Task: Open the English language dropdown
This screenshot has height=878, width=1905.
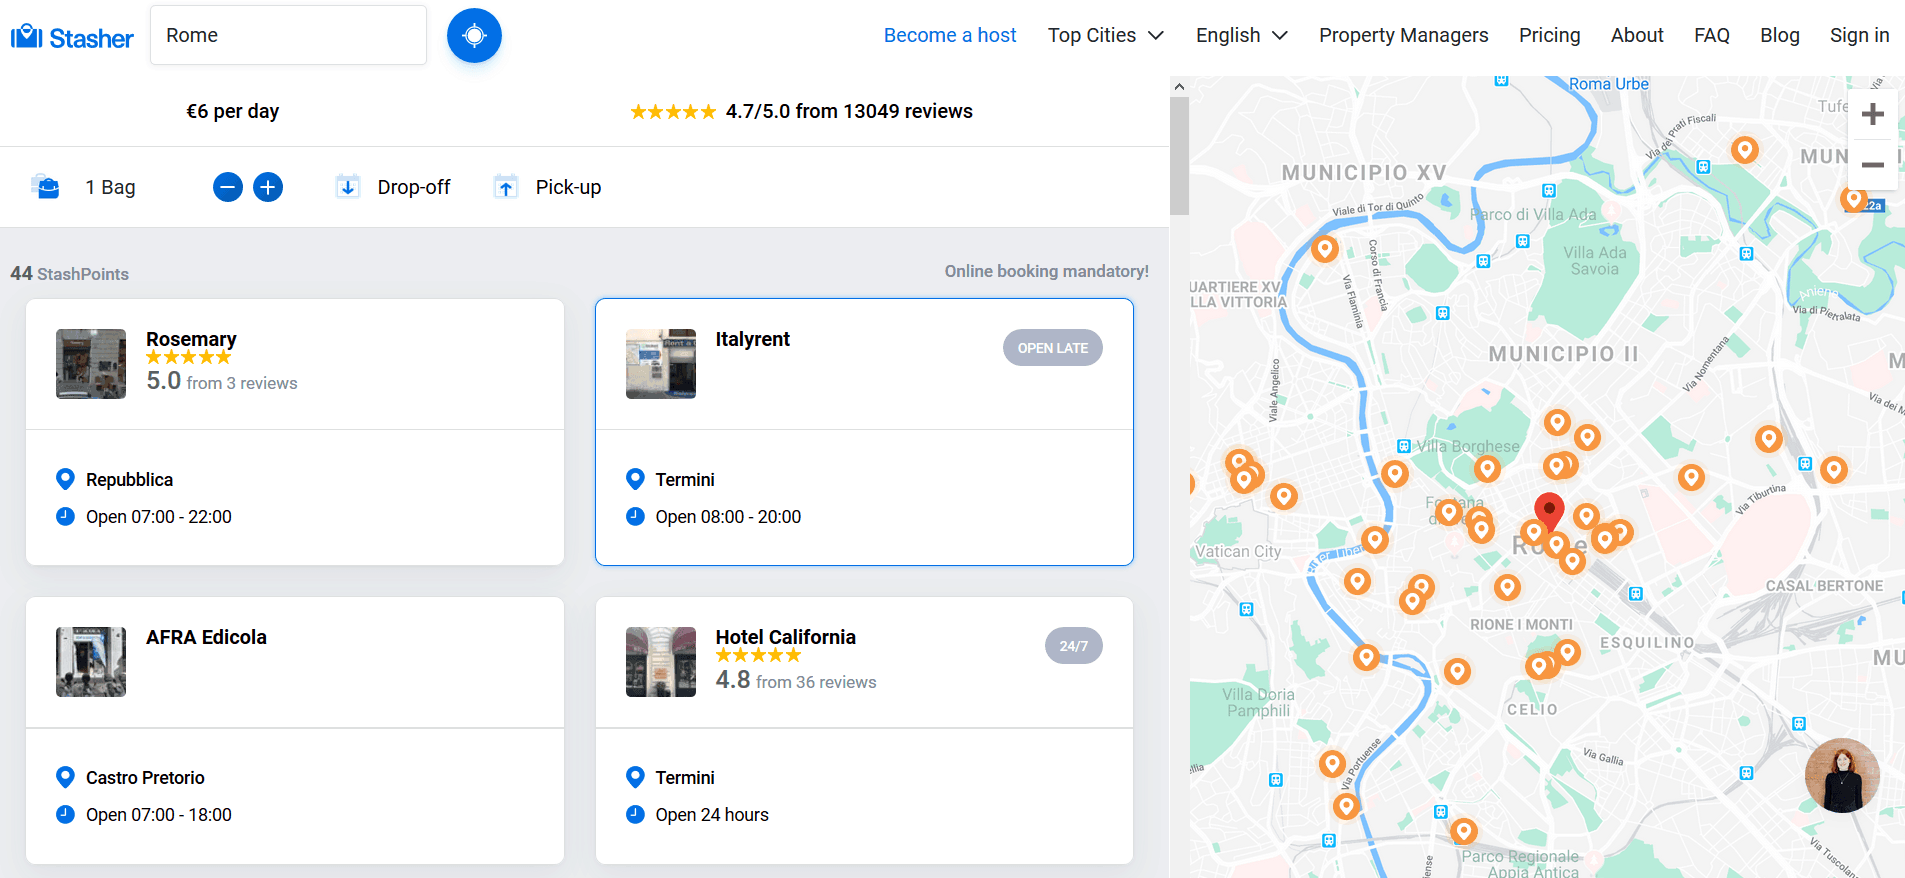Action: point(1242,35)
